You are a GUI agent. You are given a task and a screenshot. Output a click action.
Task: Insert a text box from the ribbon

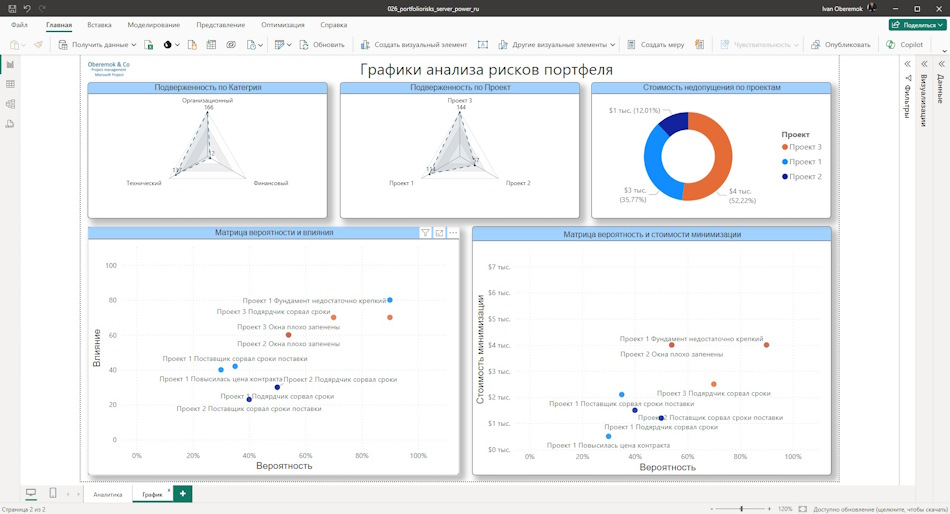tap(483, 45)
